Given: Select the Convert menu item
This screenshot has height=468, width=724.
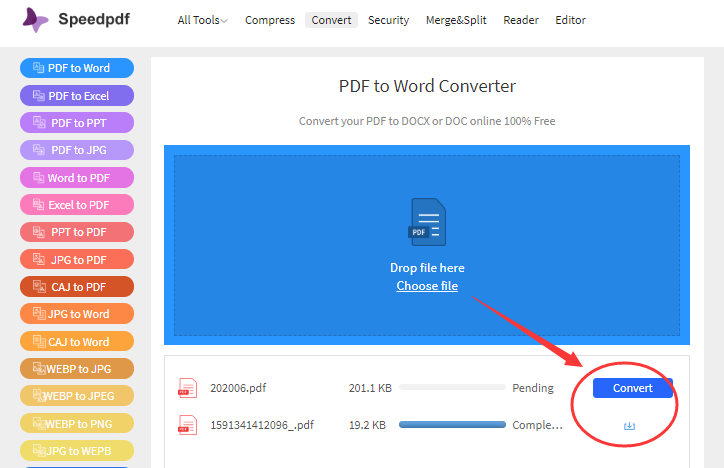Looking at the screenshot, I should [331, 20].
